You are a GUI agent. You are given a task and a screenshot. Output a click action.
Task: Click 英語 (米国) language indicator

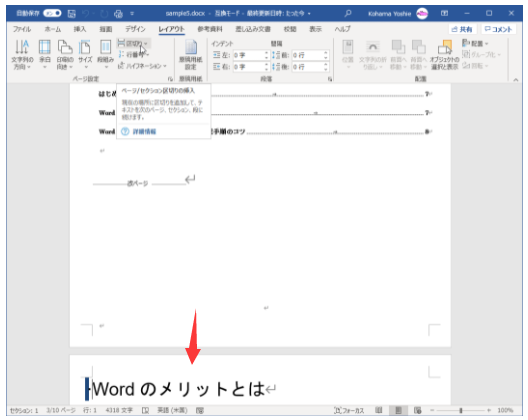(x=172, y=411)
